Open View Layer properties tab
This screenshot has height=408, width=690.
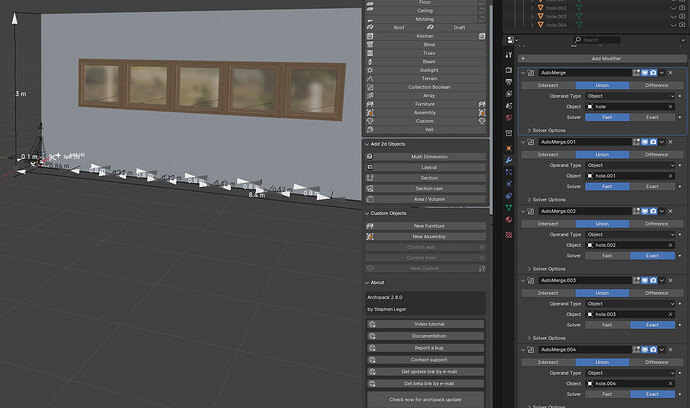coord(509,94)
